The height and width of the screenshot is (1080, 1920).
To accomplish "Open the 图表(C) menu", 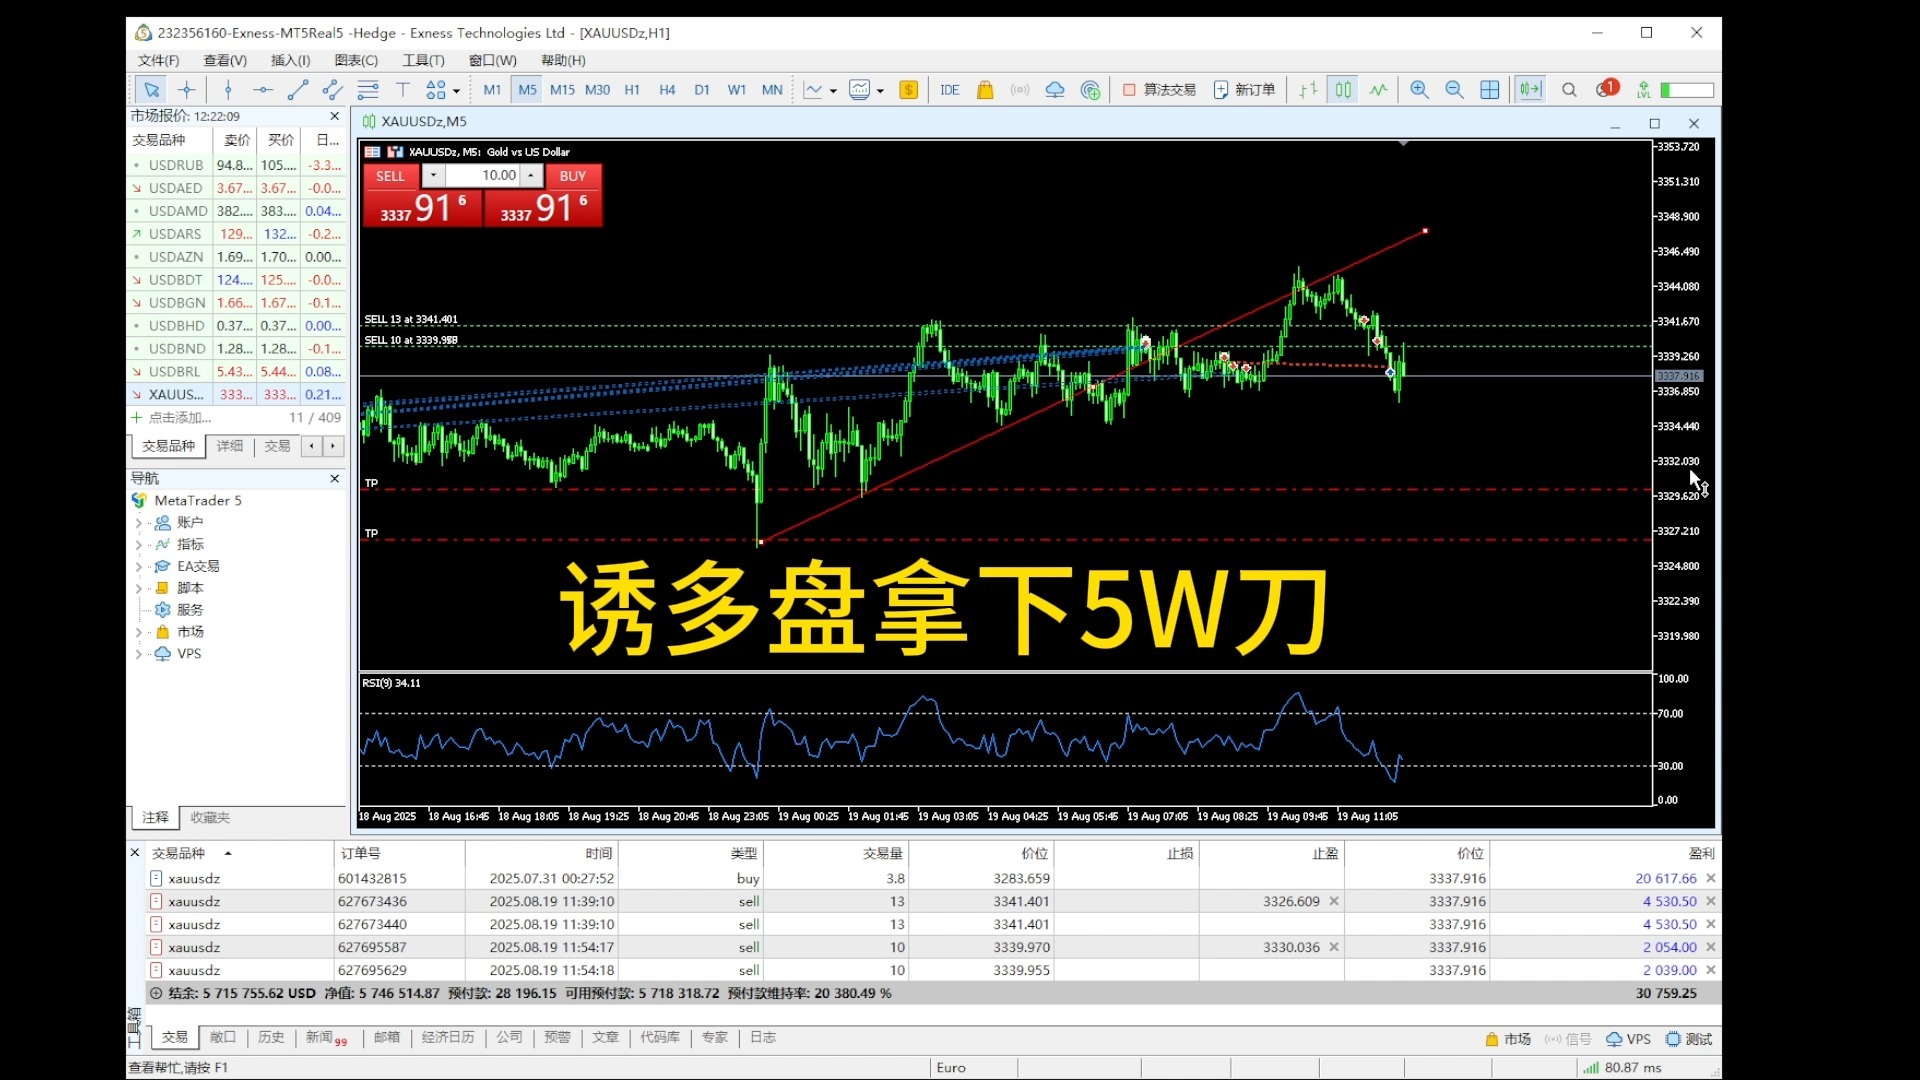I will (356, 60).
